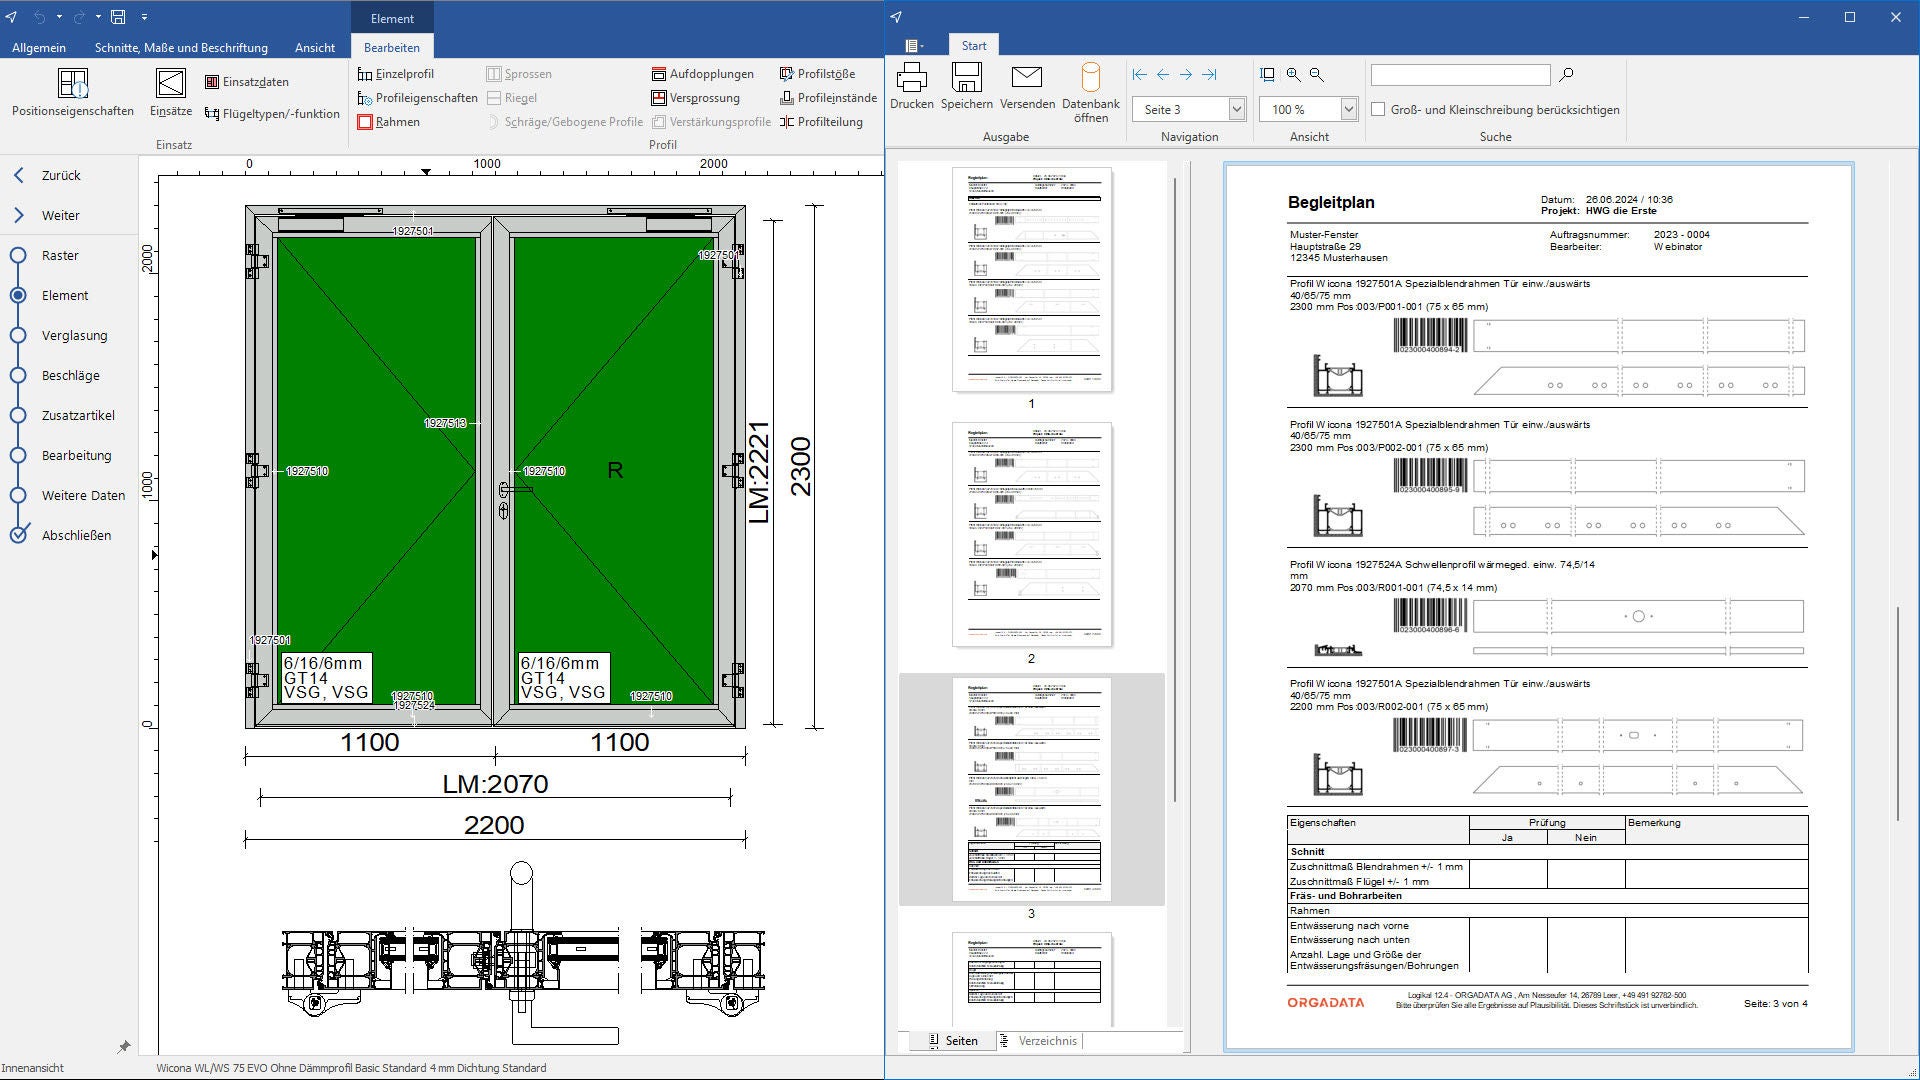1920x1080 pixels.
Task: Open the Allgemein tab
Action: [x=39, y=47]
